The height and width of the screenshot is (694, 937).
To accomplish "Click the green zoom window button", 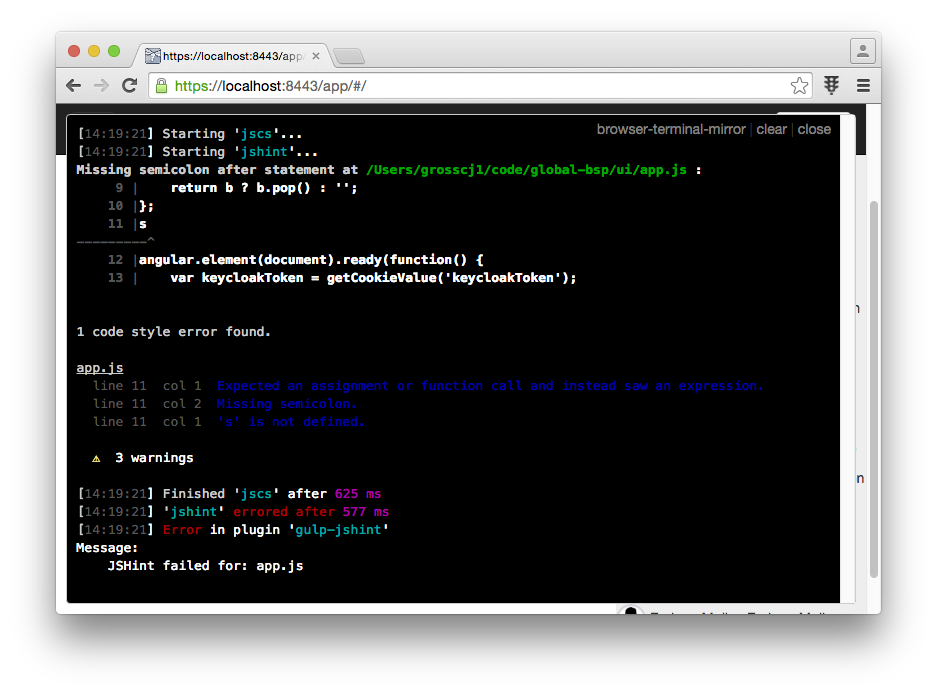I will [x=114, y=51].
